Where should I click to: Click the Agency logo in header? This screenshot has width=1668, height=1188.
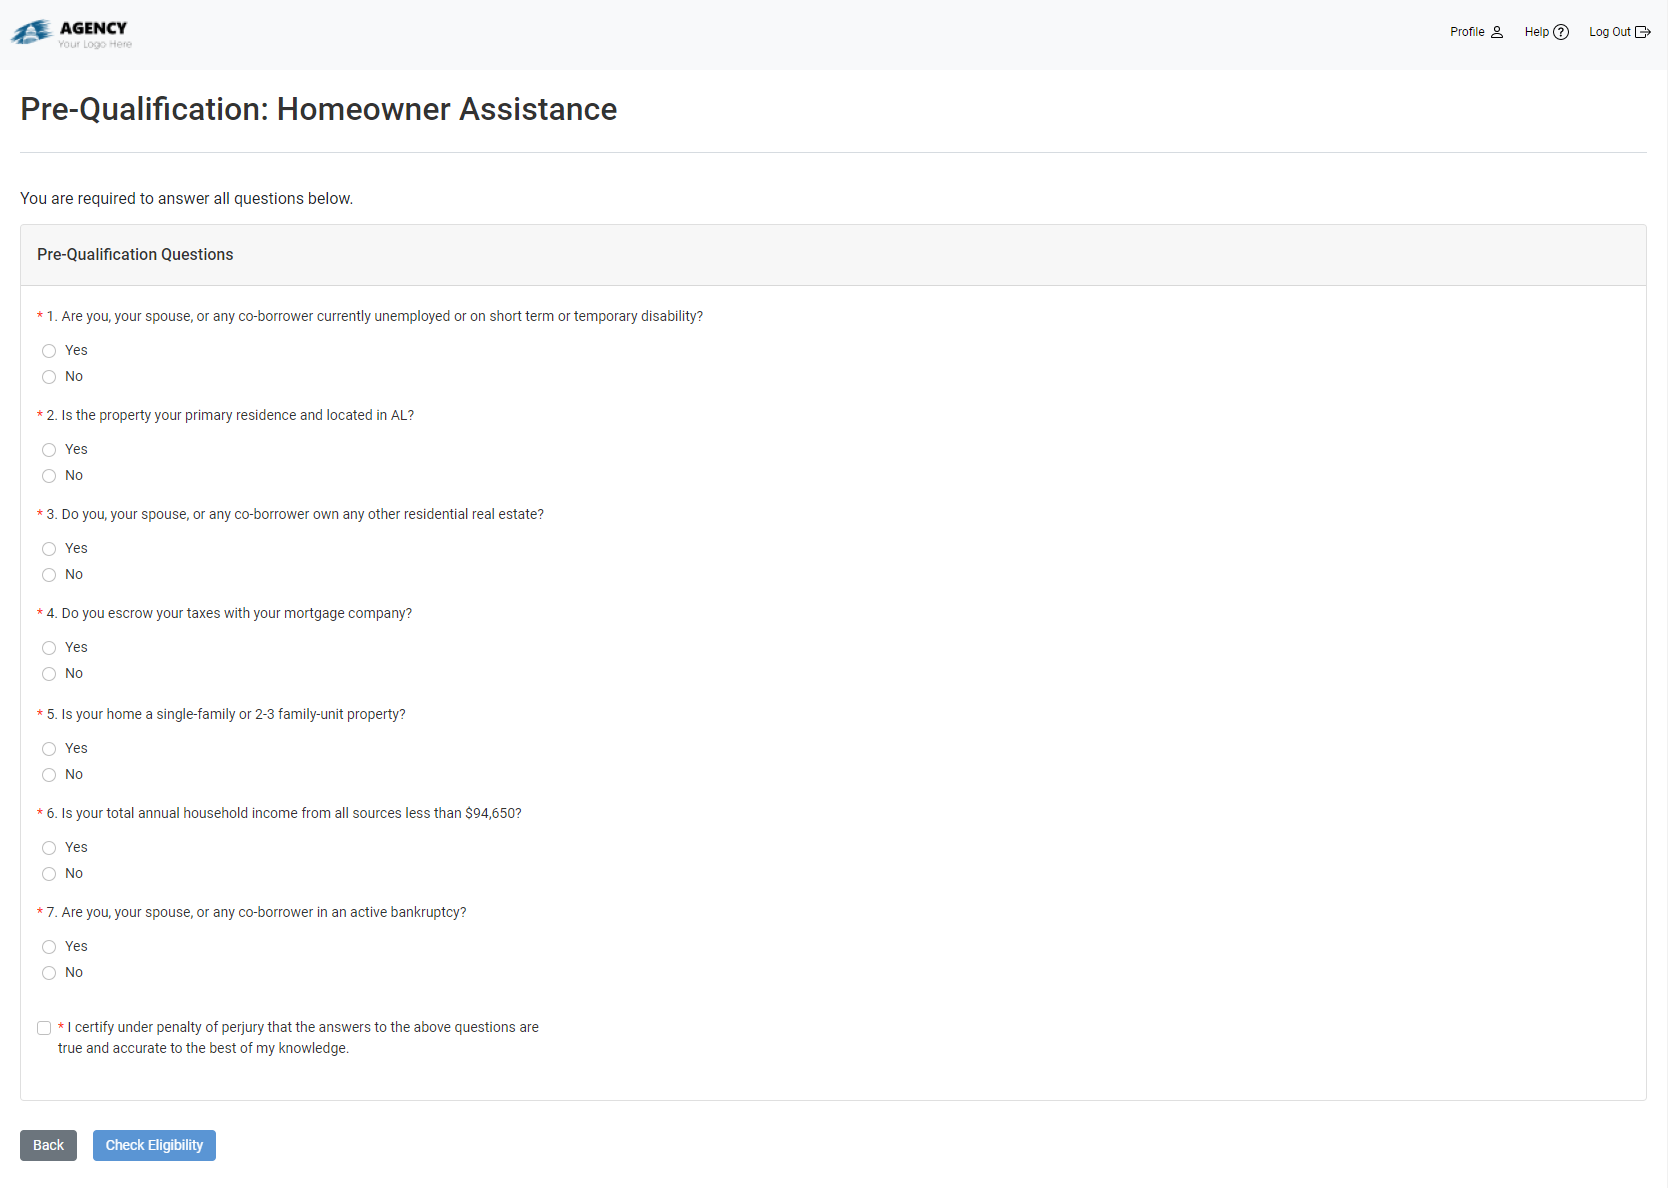[71, 34]
